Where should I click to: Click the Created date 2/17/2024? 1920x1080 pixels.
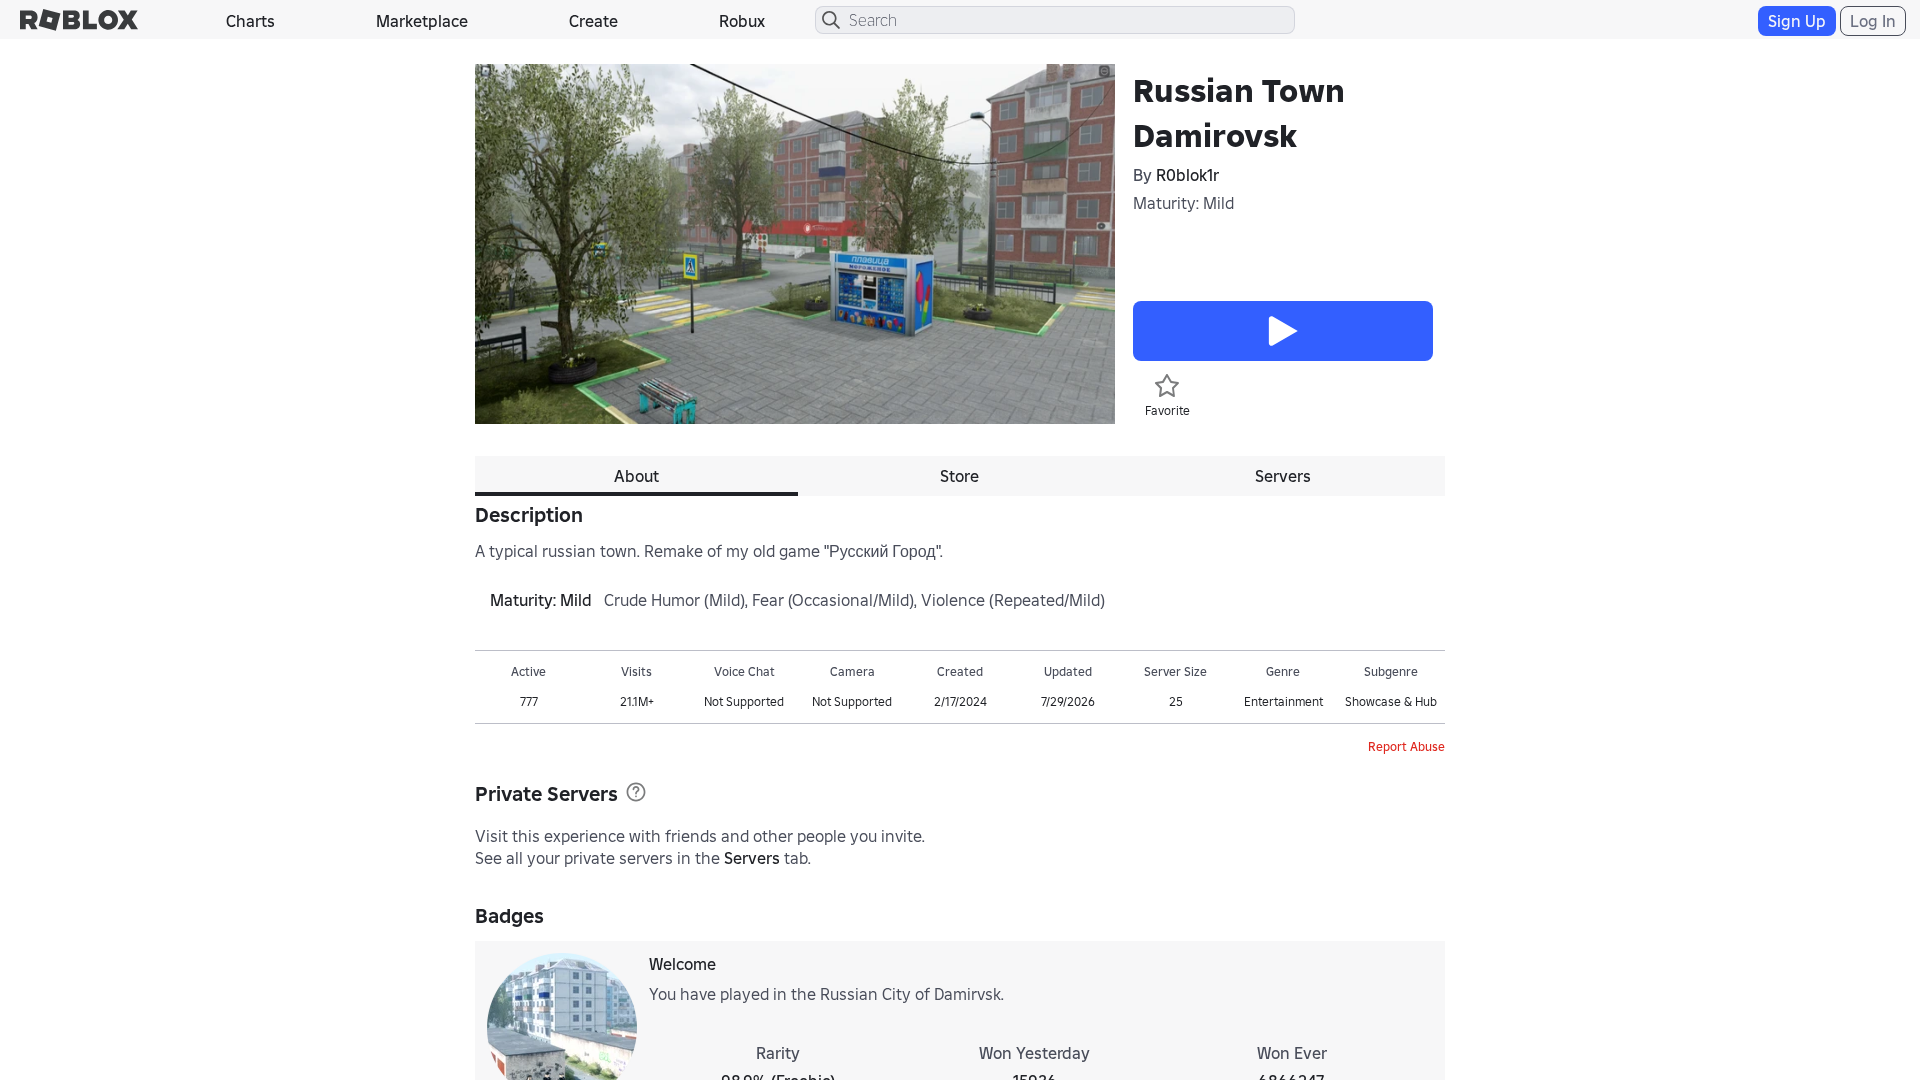coord(960,702)
